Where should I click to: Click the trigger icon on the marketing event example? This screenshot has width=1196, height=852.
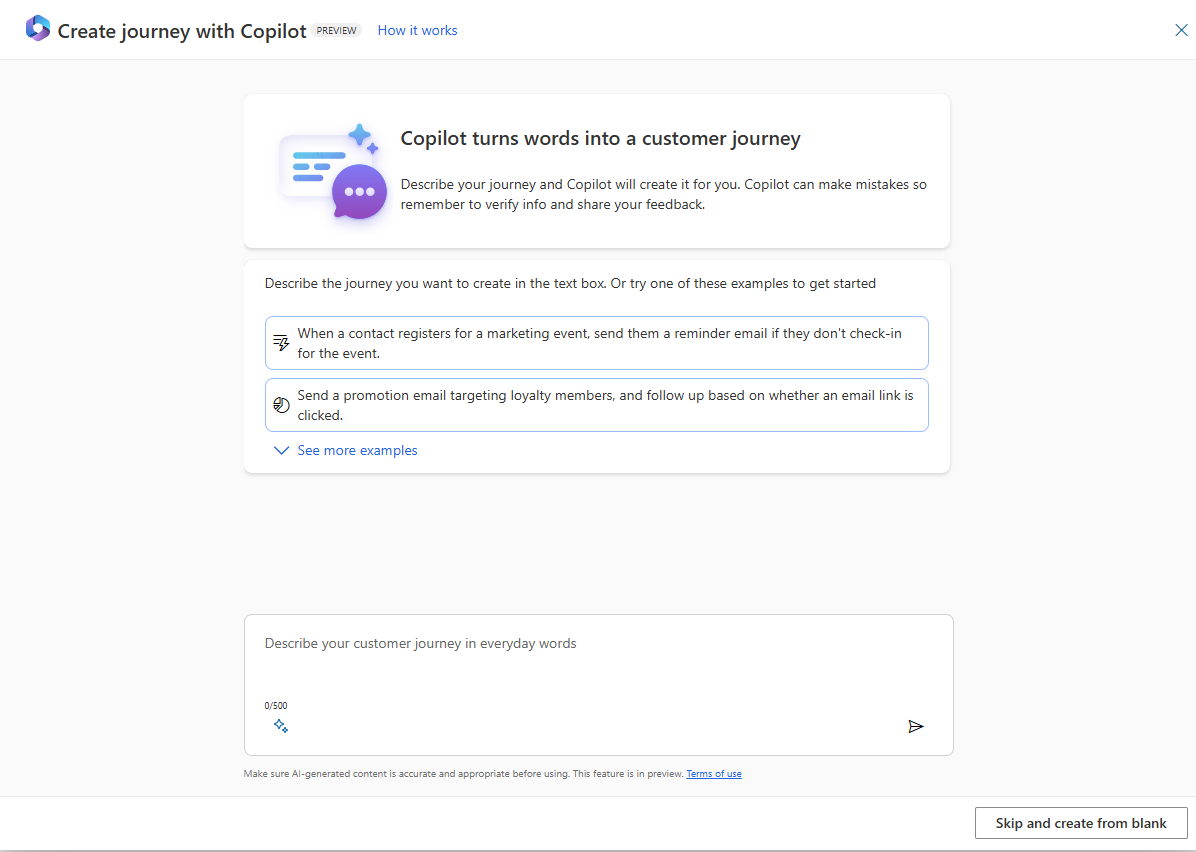tap(282, 343)
